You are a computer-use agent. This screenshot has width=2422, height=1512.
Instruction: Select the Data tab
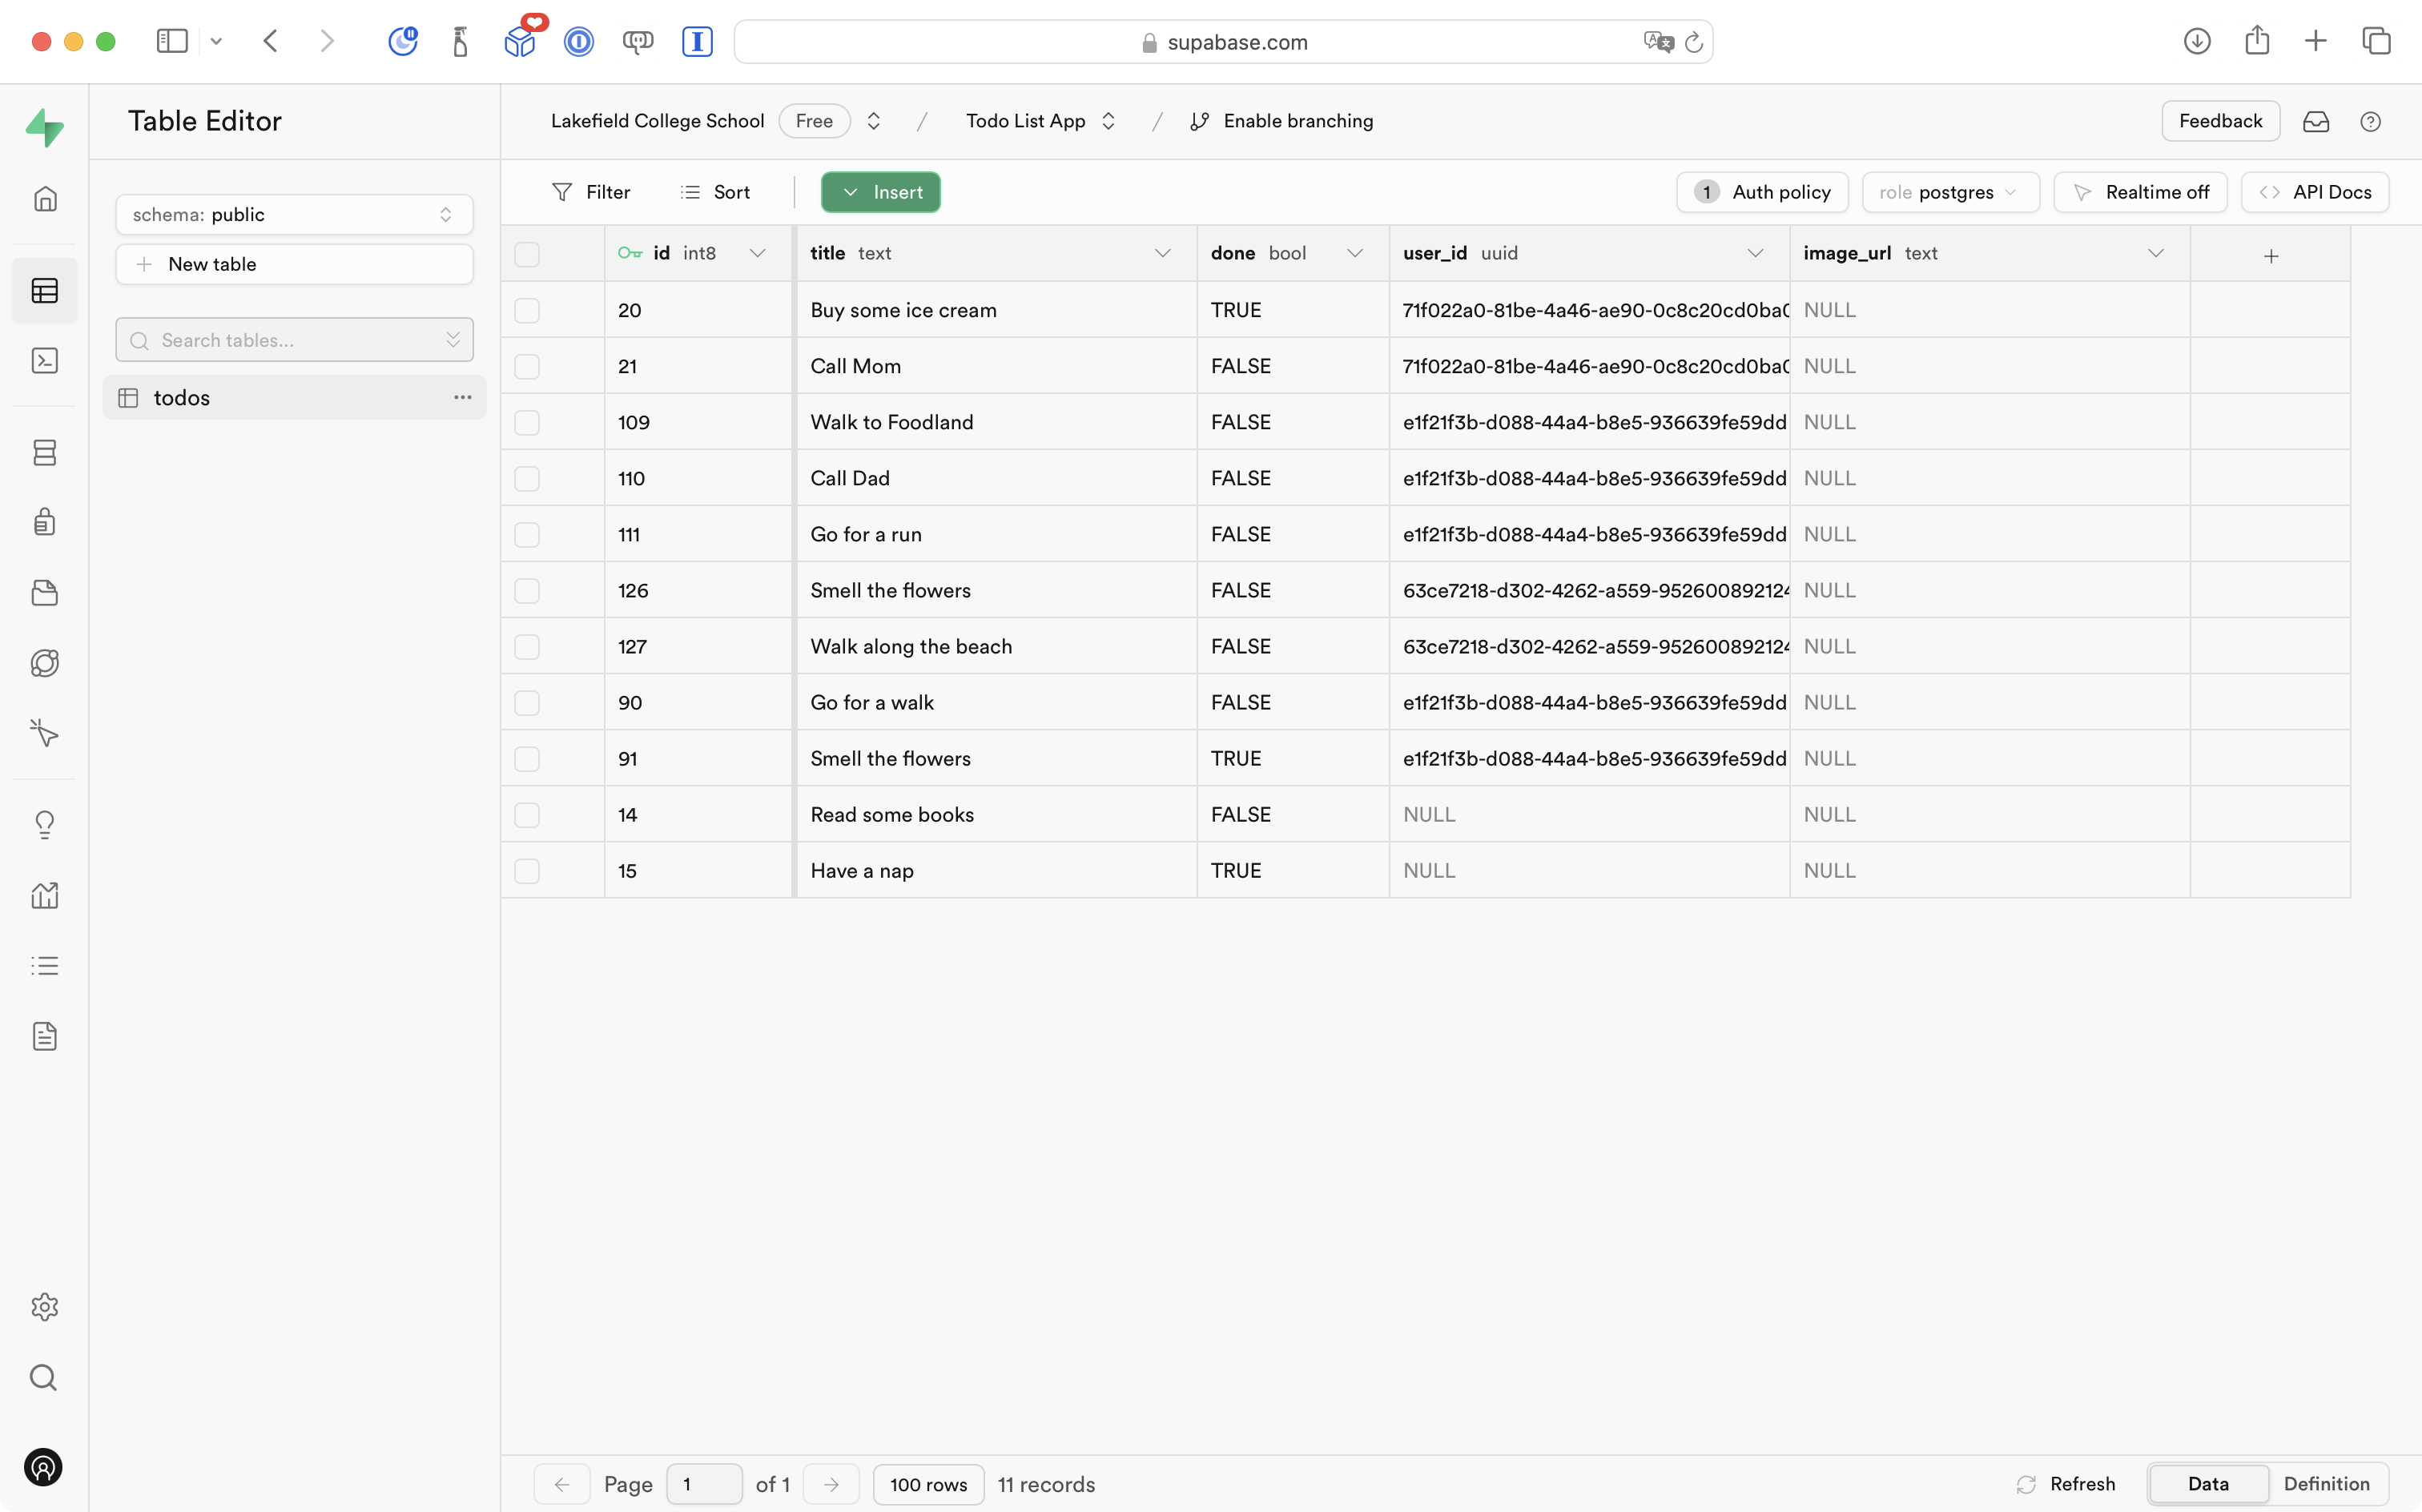[2207, 1484]
